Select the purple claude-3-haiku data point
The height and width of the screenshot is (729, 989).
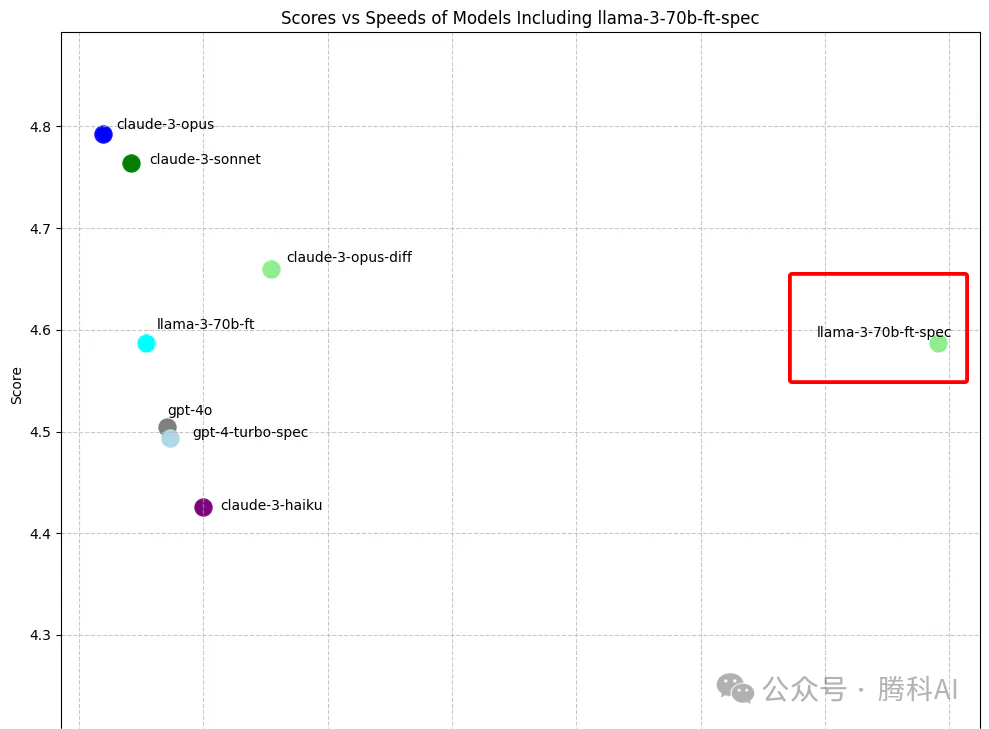coord(203,507)
